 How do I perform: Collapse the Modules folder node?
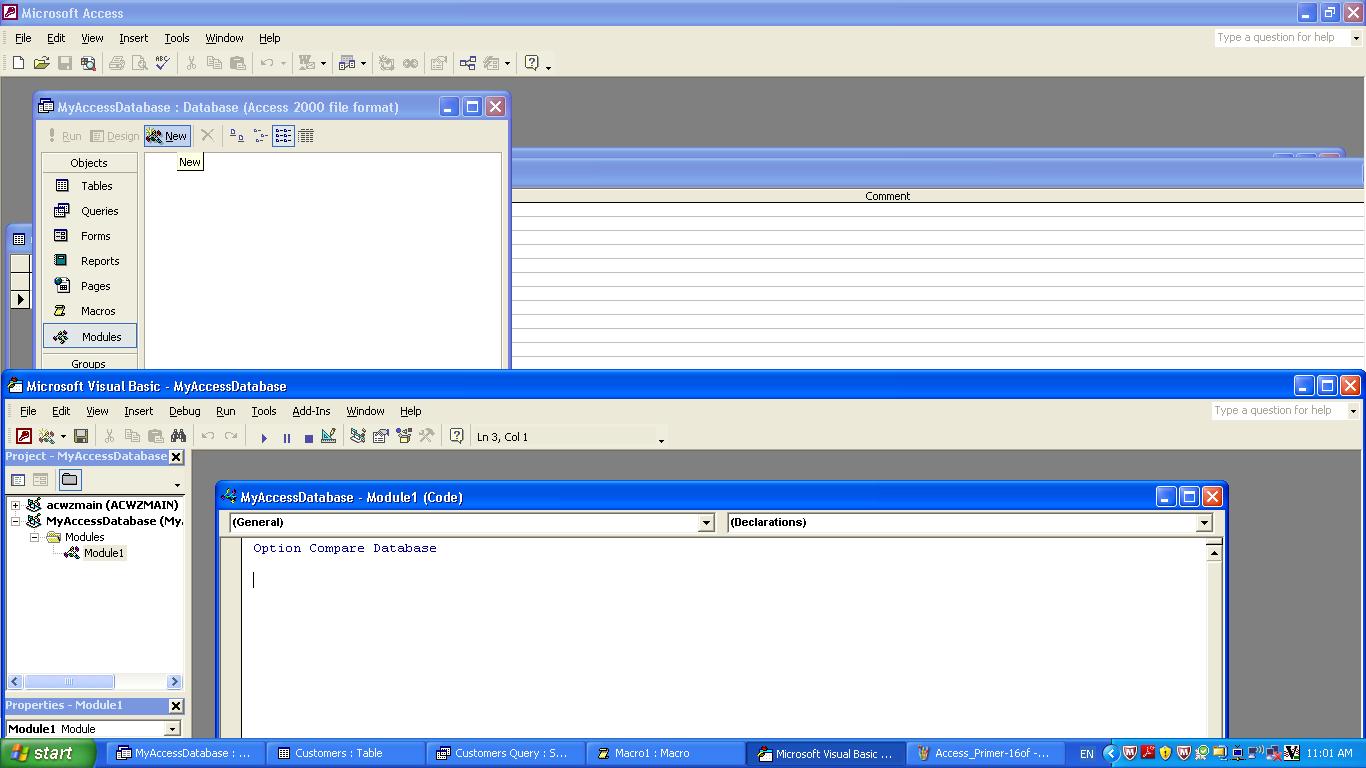(x=34, y=537)
